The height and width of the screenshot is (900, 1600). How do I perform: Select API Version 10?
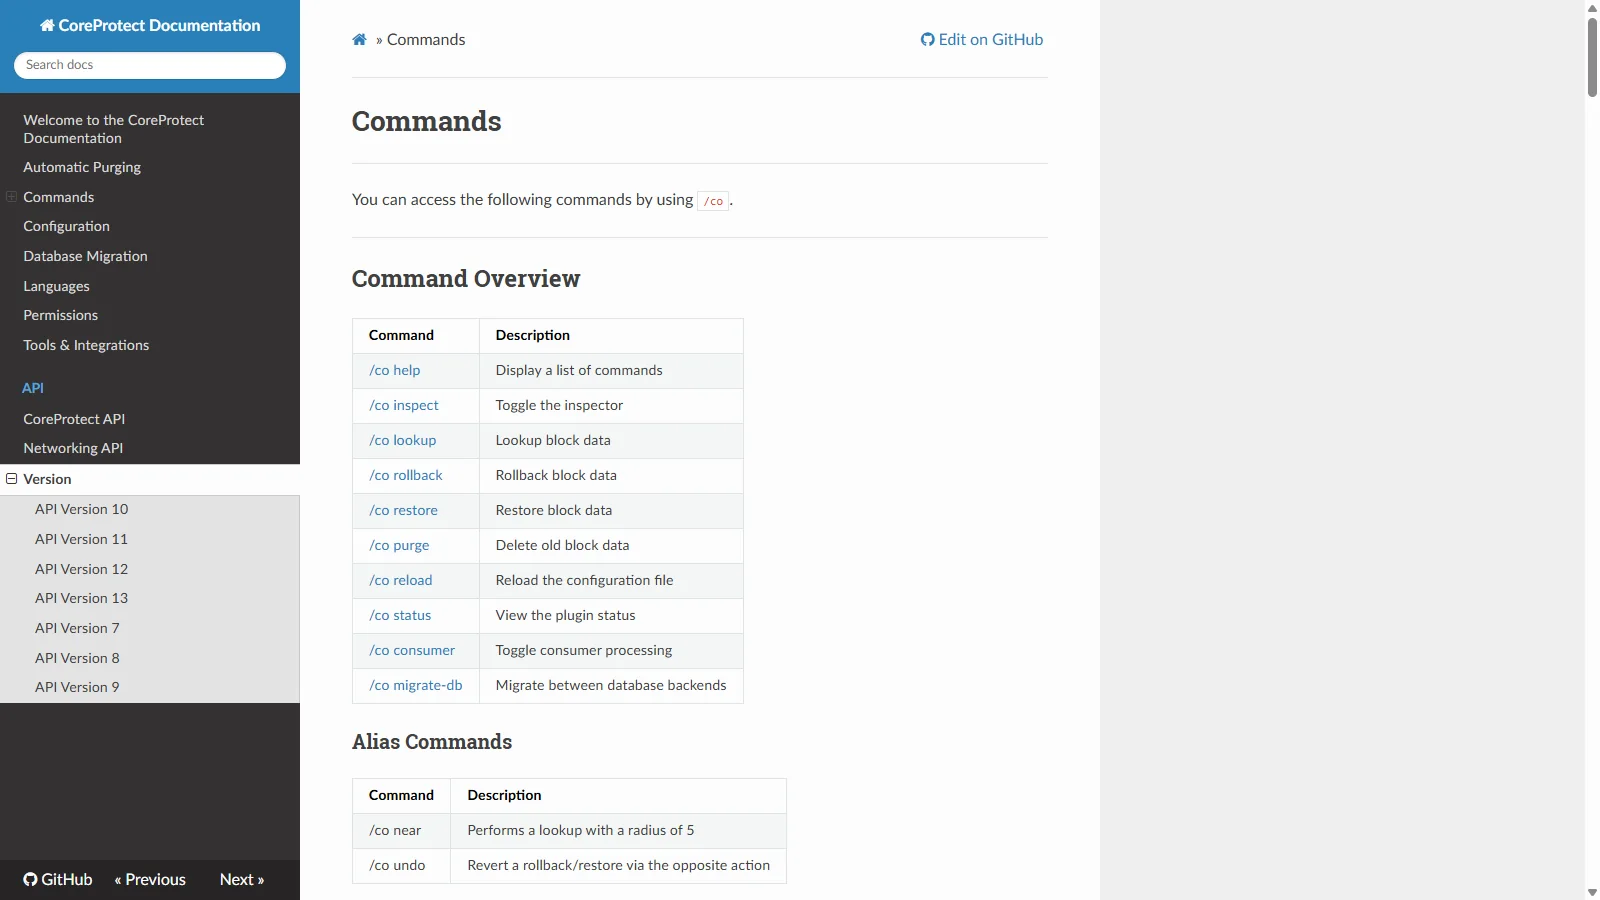tap(82, 509)
